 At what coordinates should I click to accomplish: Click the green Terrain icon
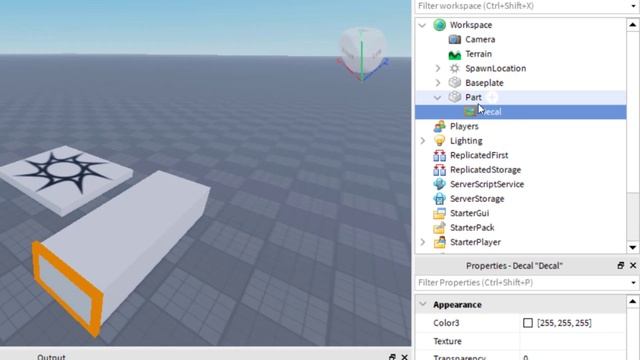[x=455, y=54]
